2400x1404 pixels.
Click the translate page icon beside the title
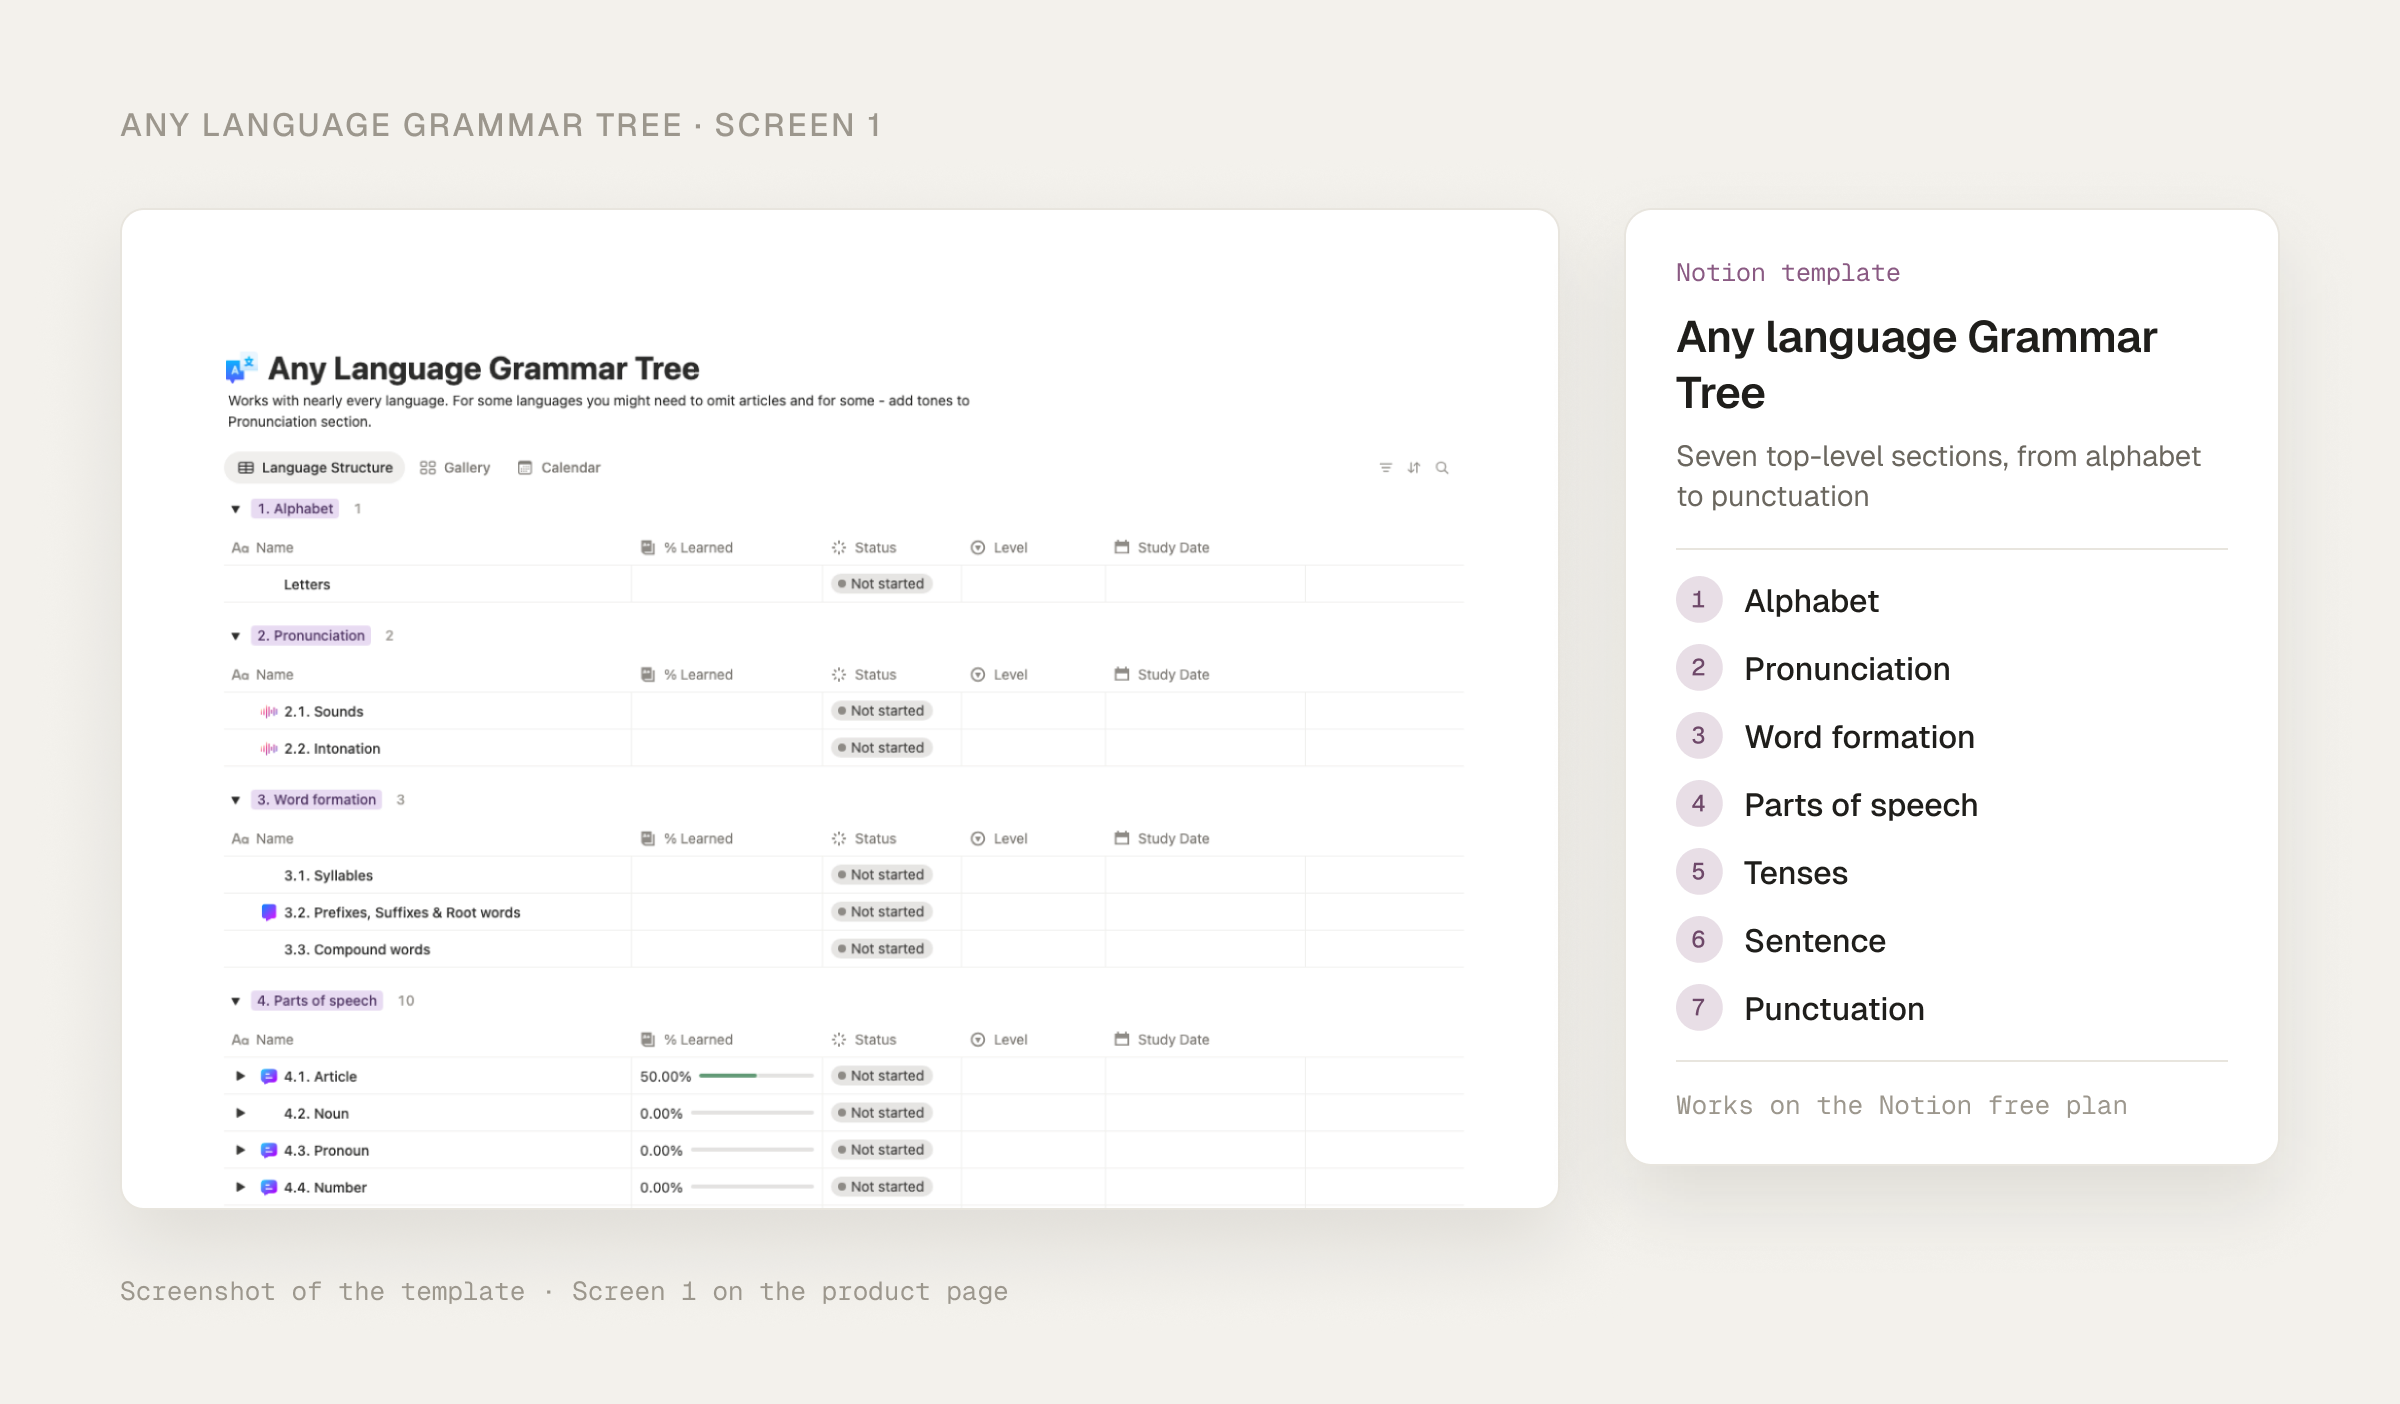click(241, 368)
